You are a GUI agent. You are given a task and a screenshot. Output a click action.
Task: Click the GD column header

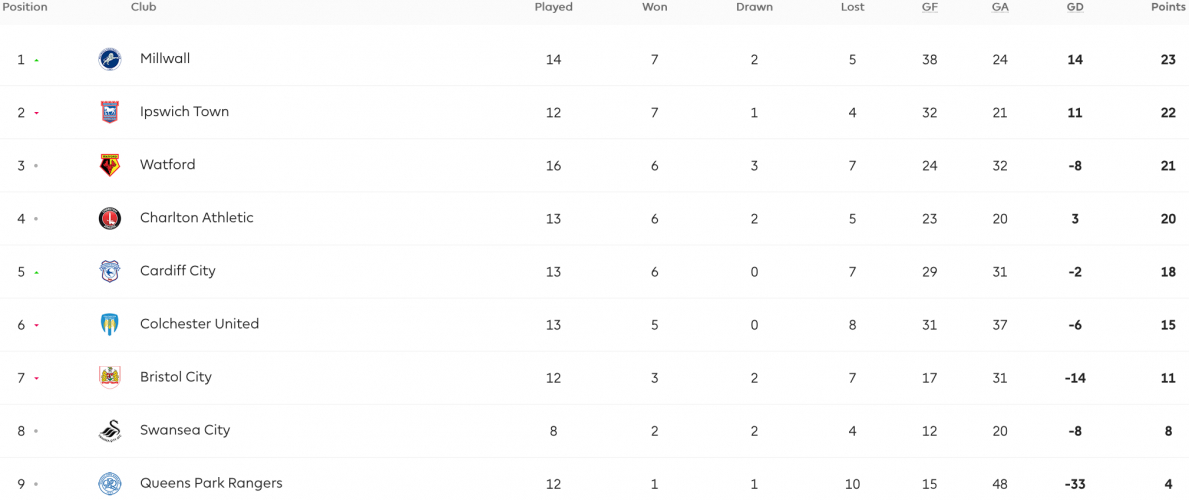point(1074,8)
